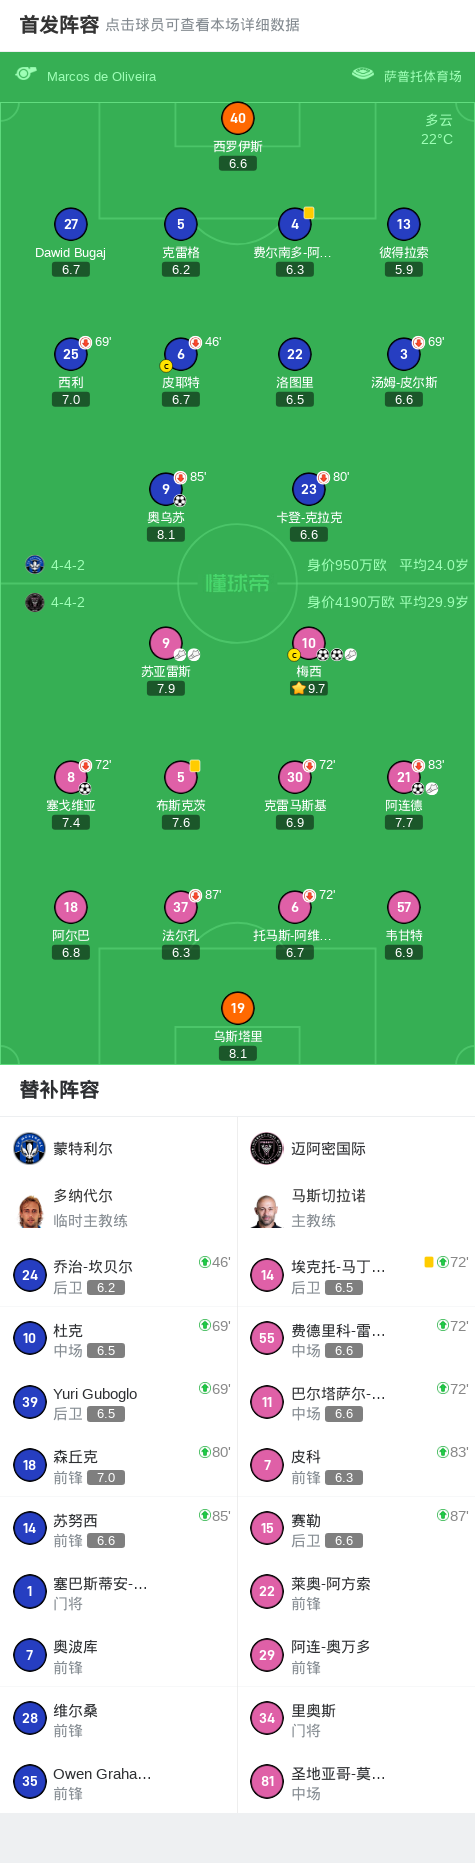Select 梅西 number 10 player icon
475x1863 pixels.
tap(309, 643)
